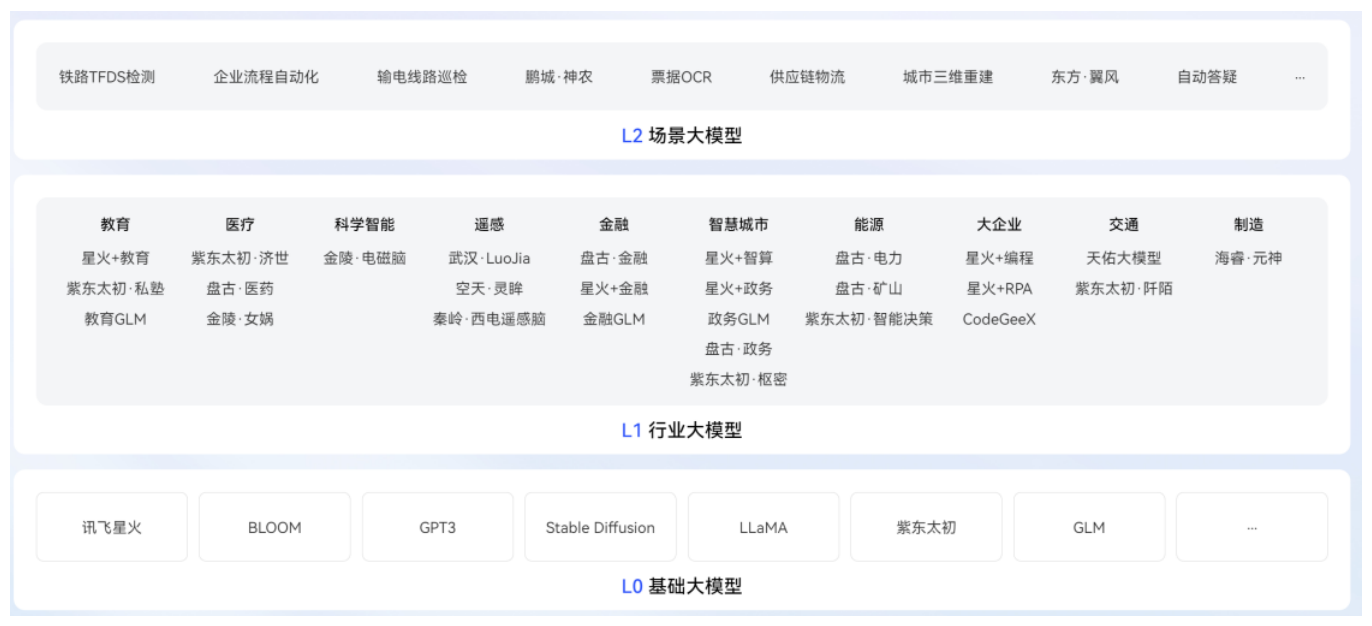This screenshot has height=626, width=1372.
Task: Select 金陵·女娲 model
Action: point(240,319)
